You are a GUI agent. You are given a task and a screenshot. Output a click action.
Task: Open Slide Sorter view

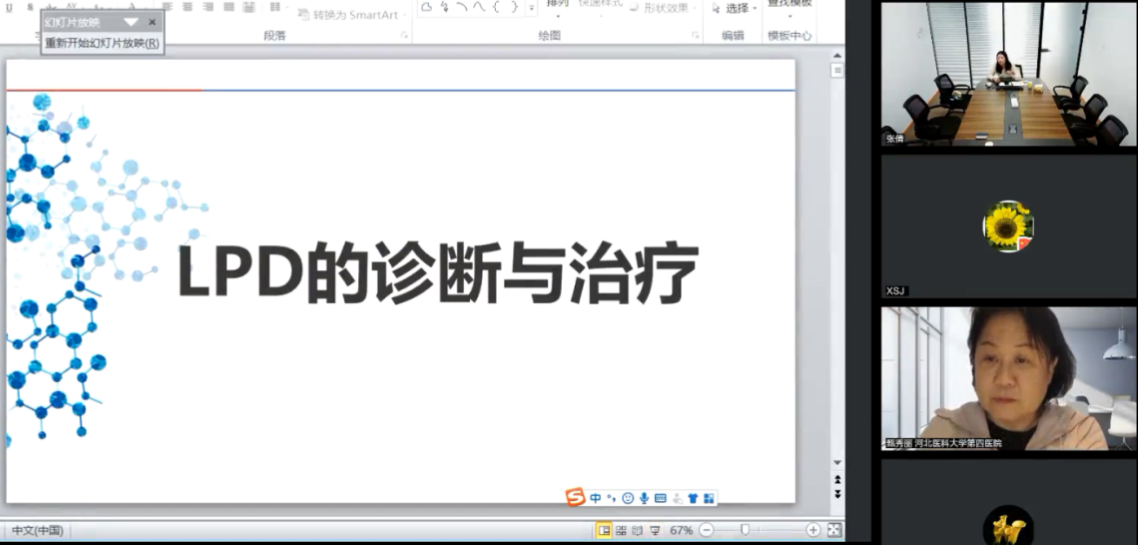point(621,530)
